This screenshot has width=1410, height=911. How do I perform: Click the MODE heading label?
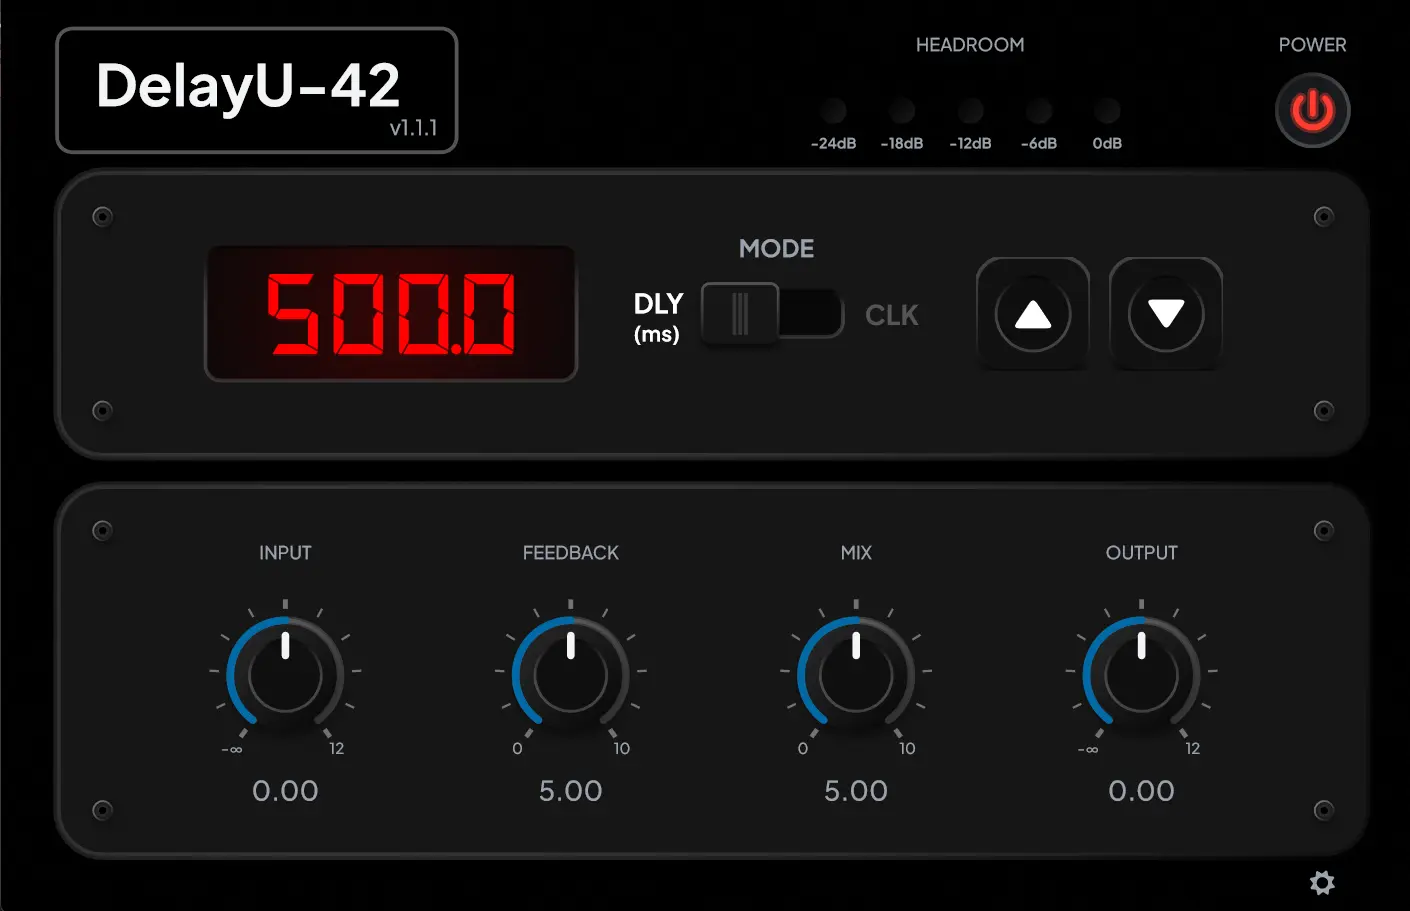point(776,249)
